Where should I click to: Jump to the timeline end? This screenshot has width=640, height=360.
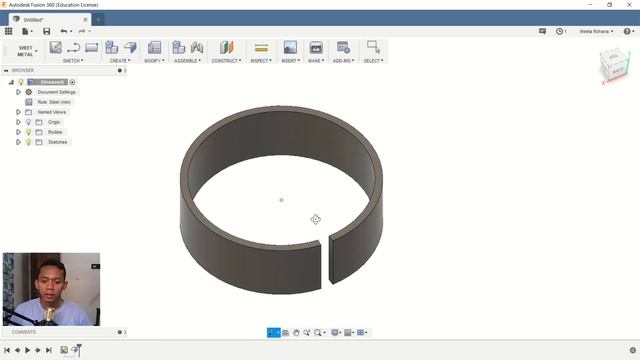(49, 350)
